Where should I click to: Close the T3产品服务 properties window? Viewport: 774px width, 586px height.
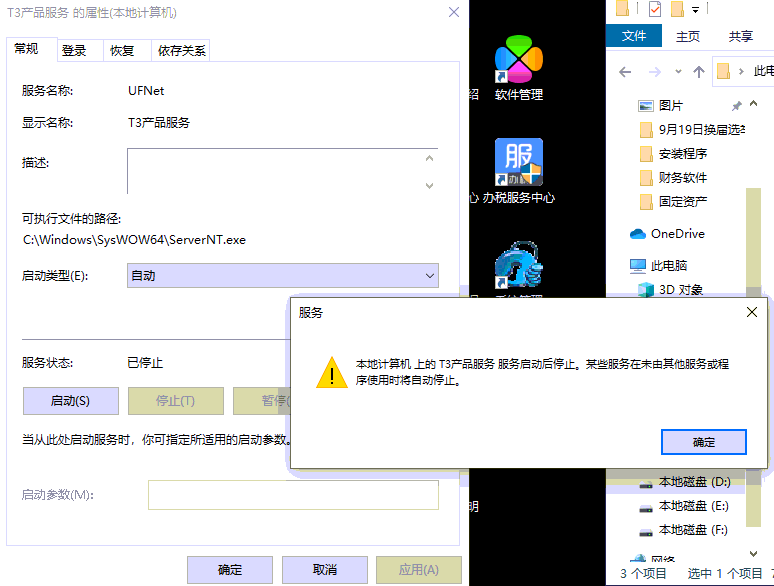click(x=454, y=12)
